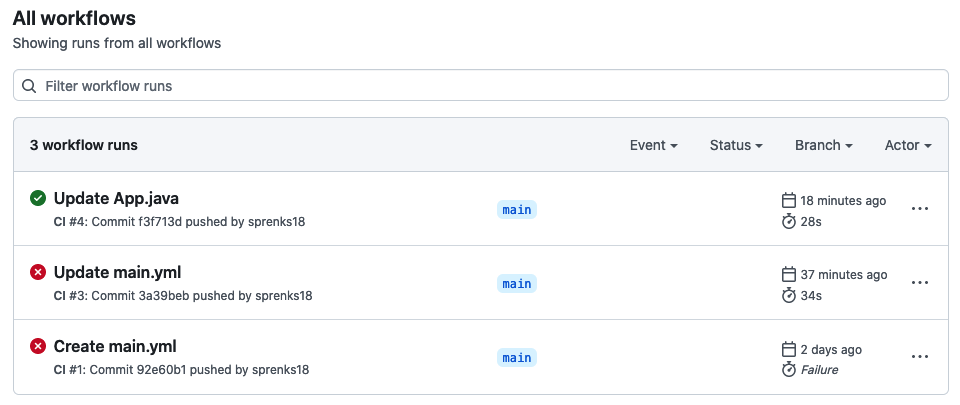Click the green success icon for Update App.java
The image size is (960, 405).
click(38, 198)
